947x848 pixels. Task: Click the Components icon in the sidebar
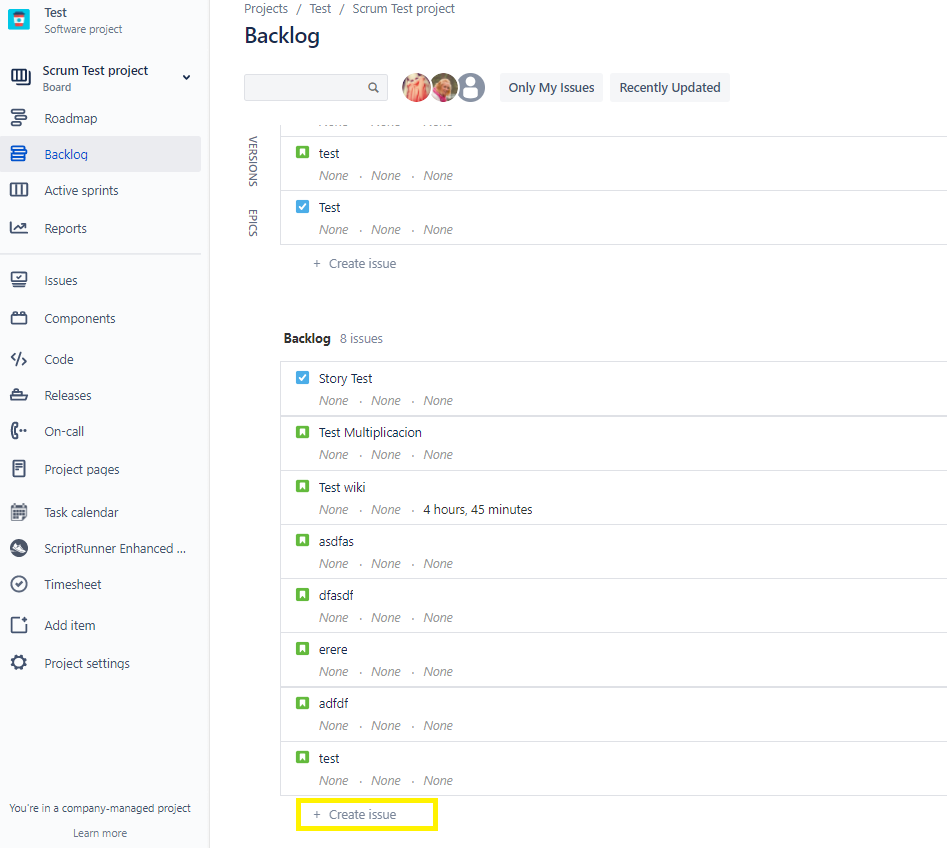[x=18, y=318]
